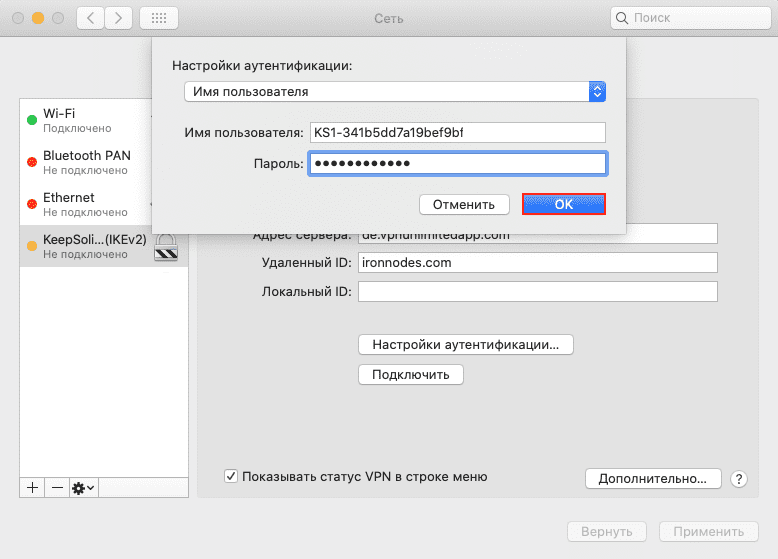Viewport: 778px width, 559px height.
Task: Click the magnifier icon in search
Action: [623, 18]
